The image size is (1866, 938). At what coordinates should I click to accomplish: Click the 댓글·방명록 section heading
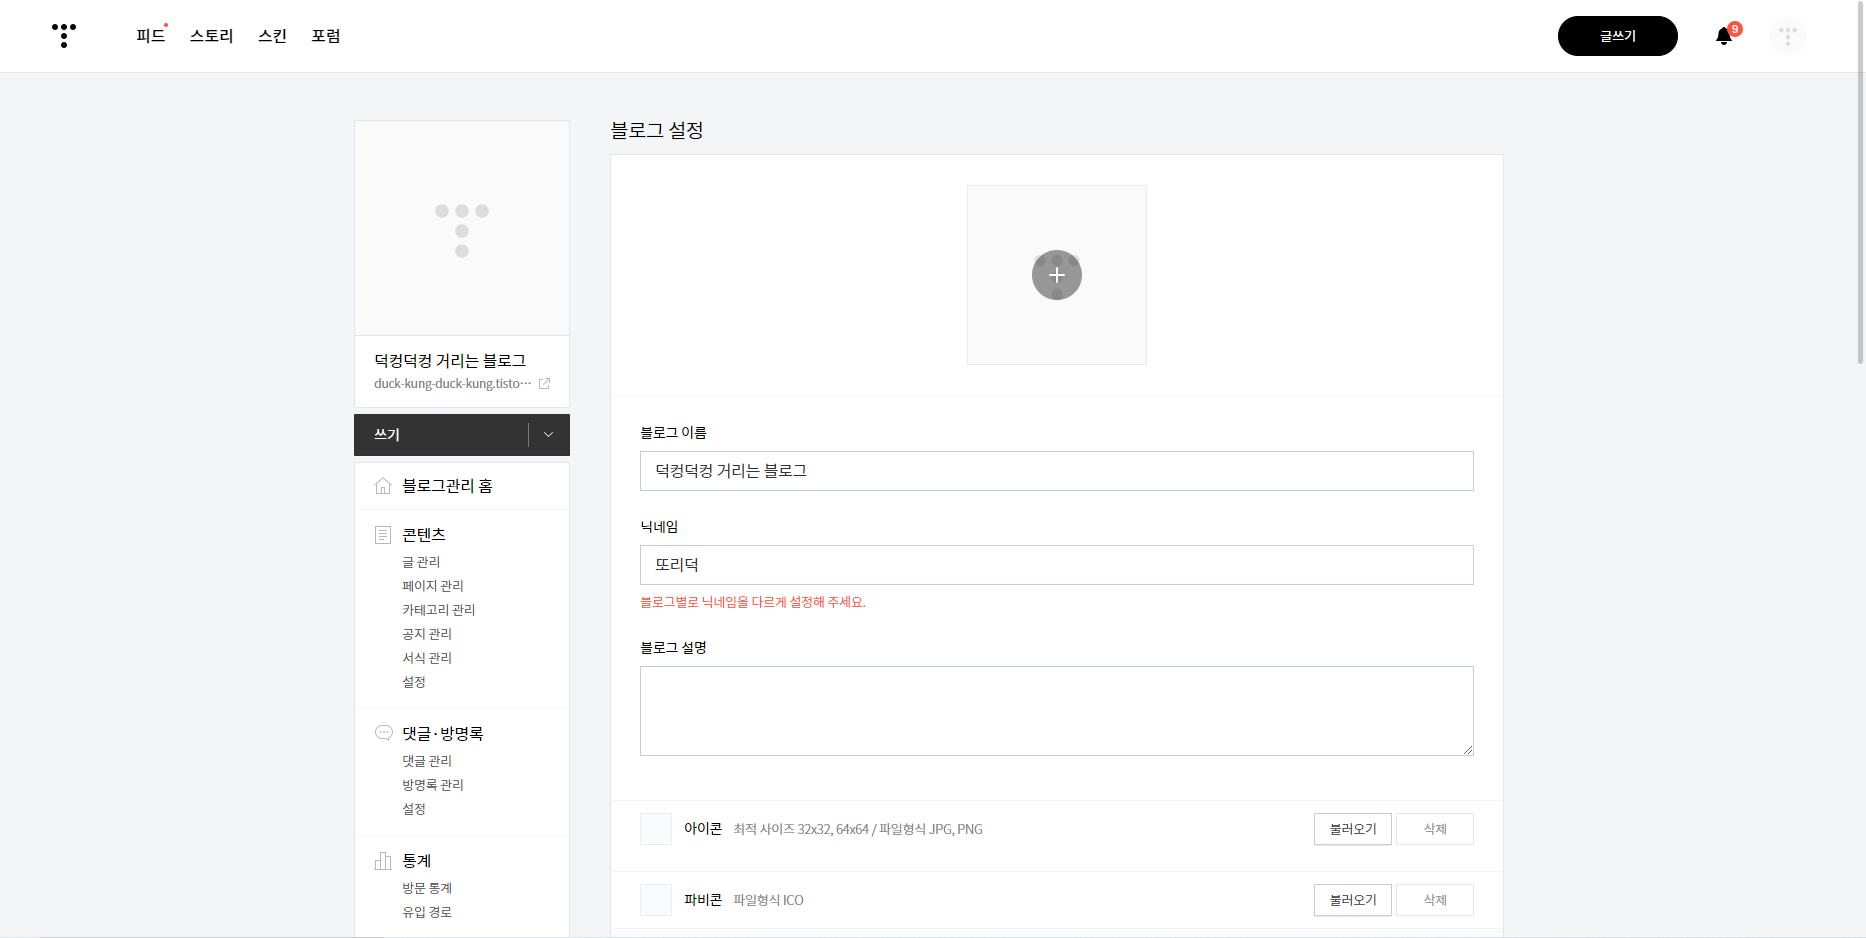[x=443, y=734]
